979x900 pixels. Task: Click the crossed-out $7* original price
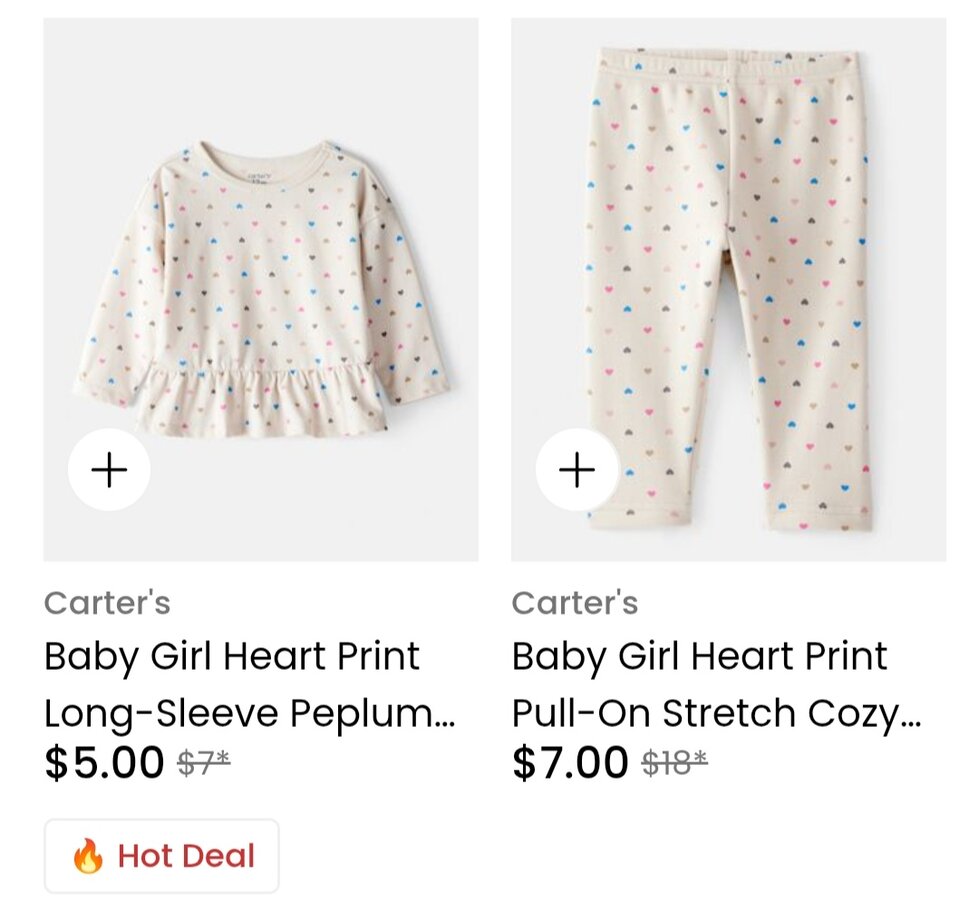click(204, 764)
